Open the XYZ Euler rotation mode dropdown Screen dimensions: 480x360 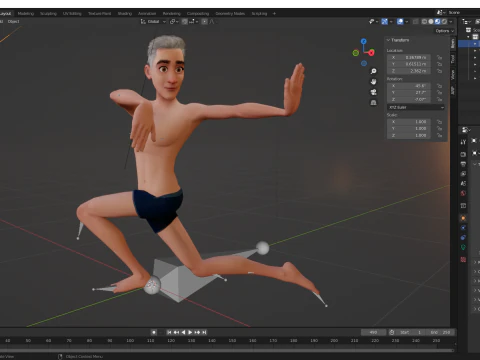coord(416,107)
